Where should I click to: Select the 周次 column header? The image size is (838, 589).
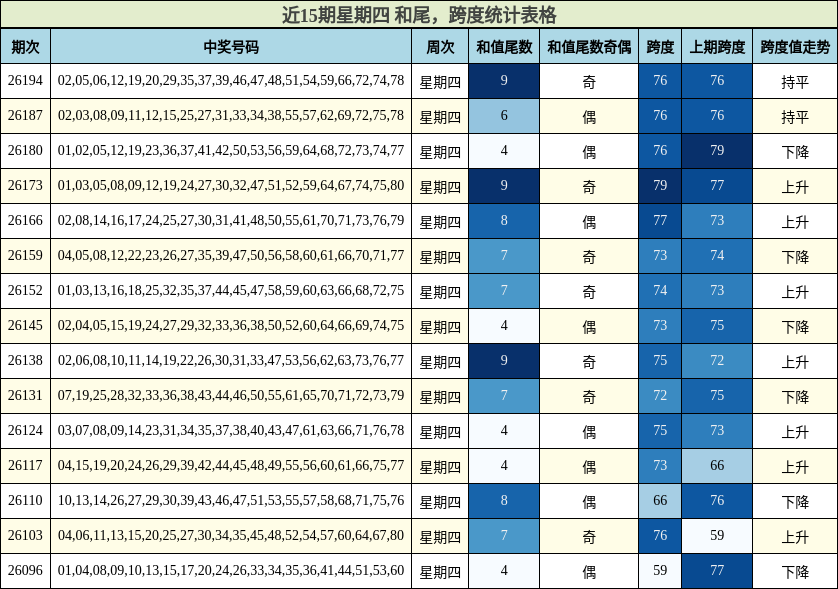coord(440,46)
